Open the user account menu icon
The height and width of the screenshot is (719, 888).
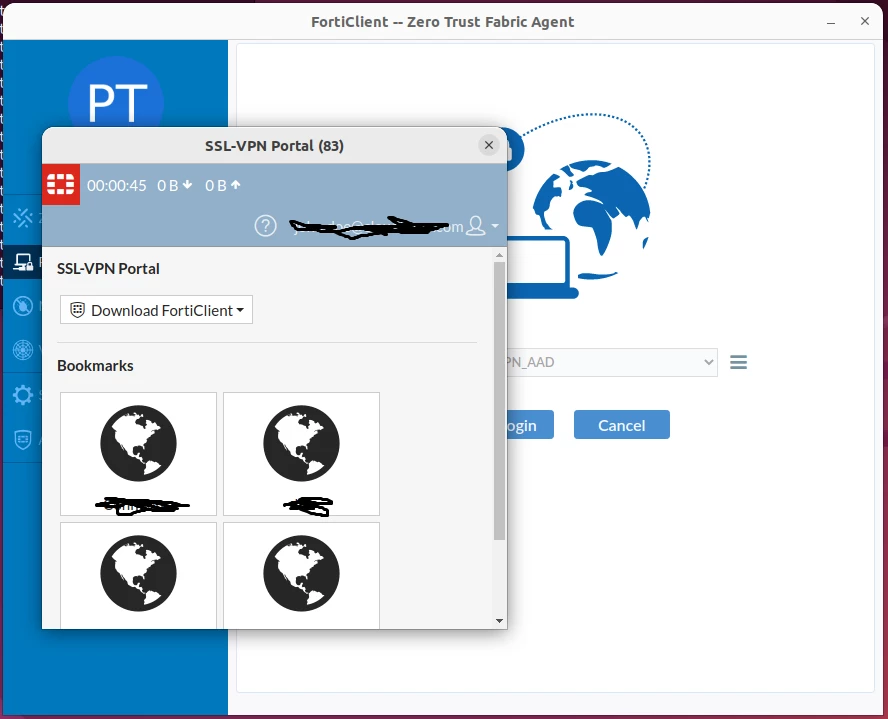(481, 226)
